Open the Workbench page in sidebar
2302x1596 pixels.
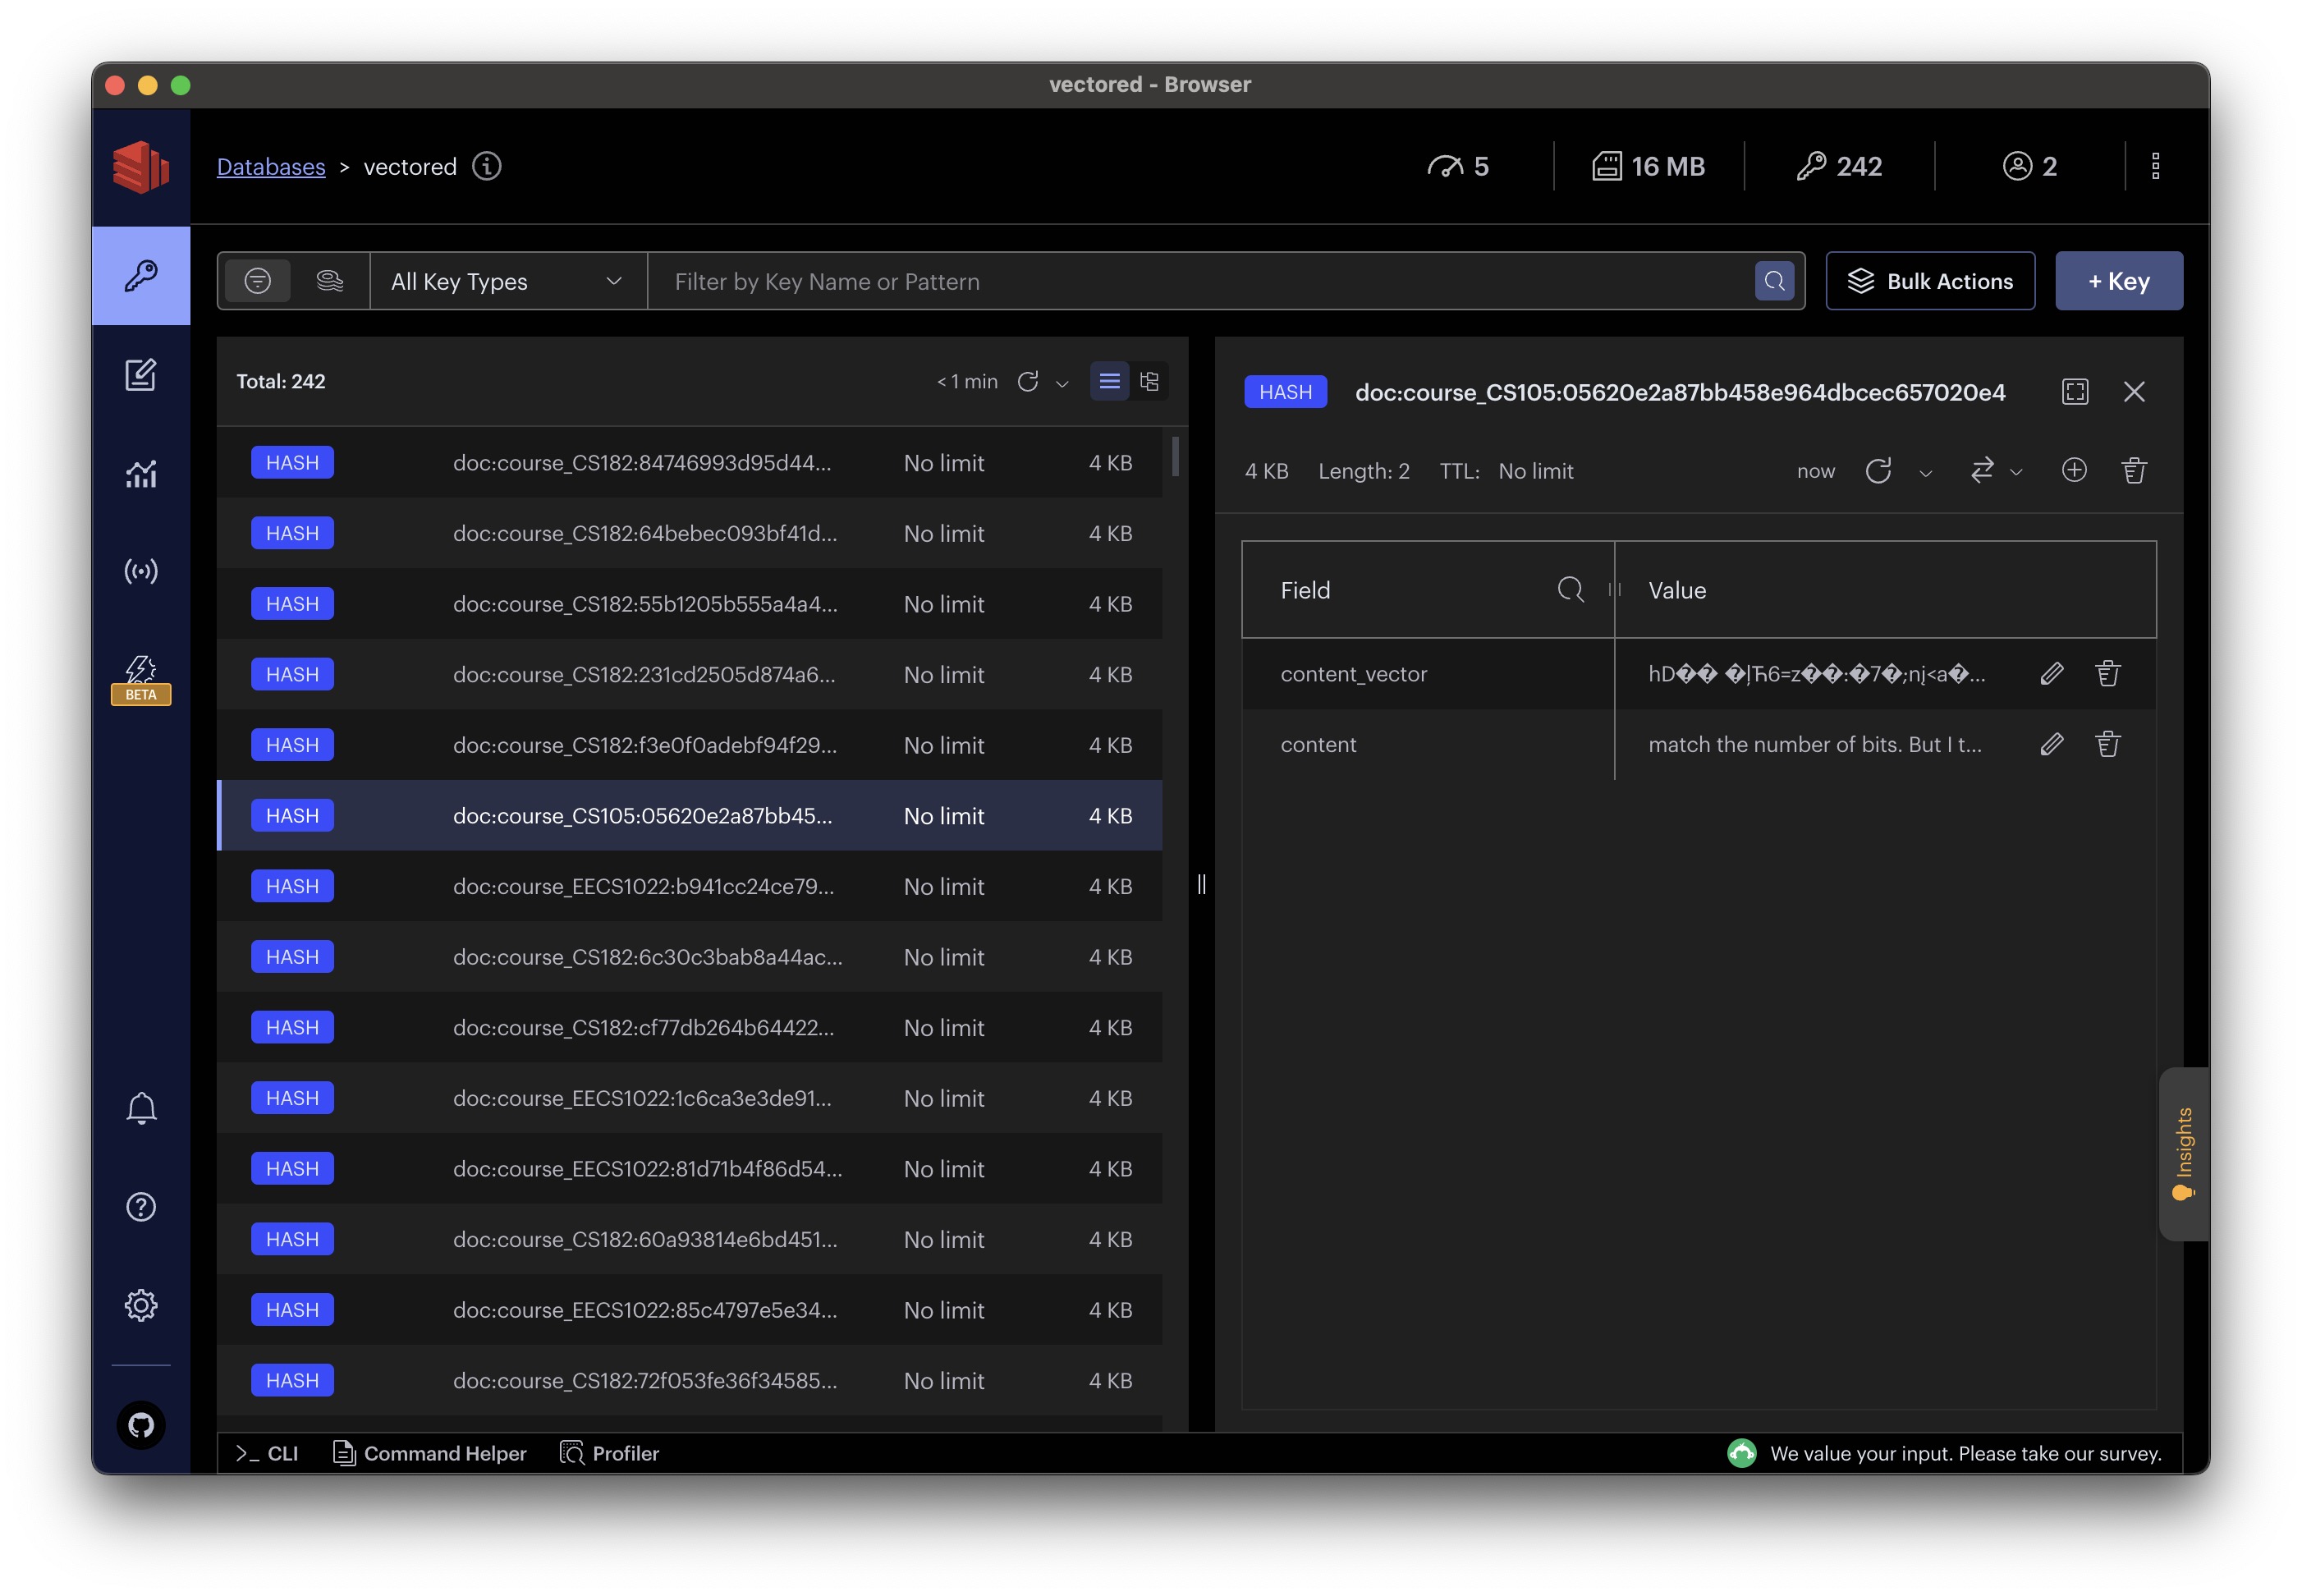coord(140,375)
